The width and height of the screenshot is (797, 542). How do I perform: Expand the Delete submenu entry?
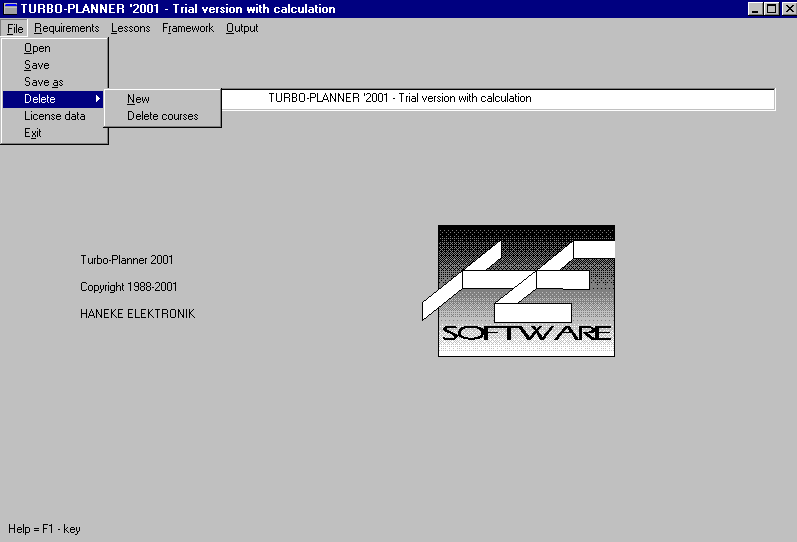pyautogui.click(x=54, y=99)
